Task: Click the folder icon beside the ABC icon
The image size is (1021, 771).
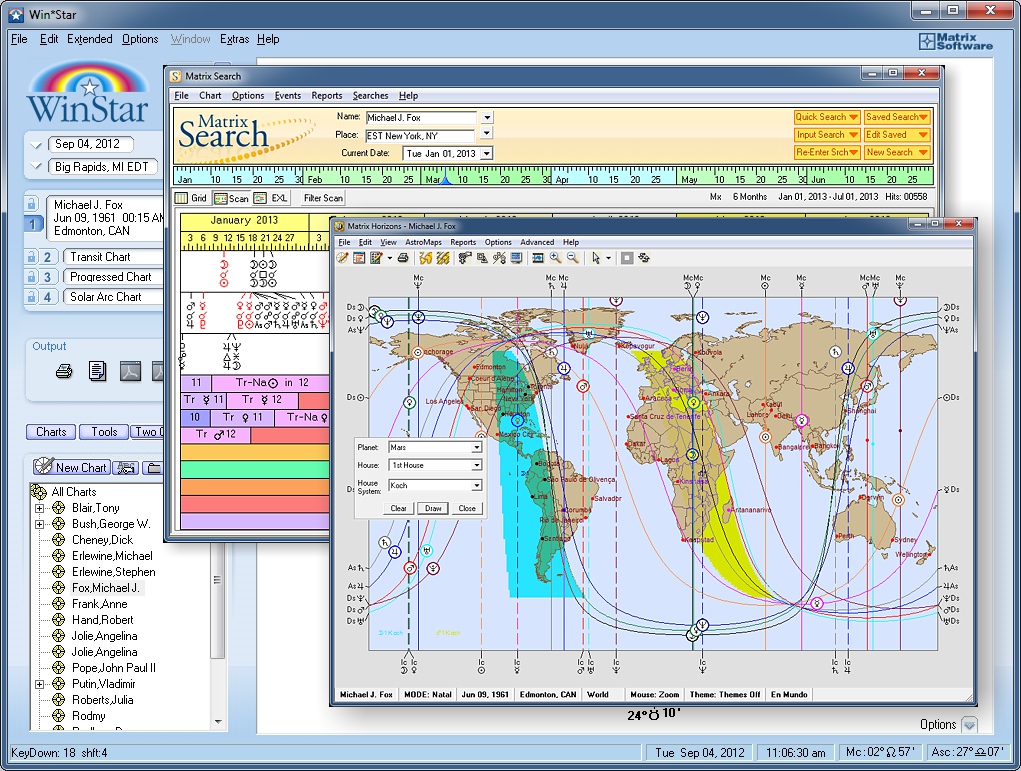Action: pyautogui.click(x=152, y=468)
